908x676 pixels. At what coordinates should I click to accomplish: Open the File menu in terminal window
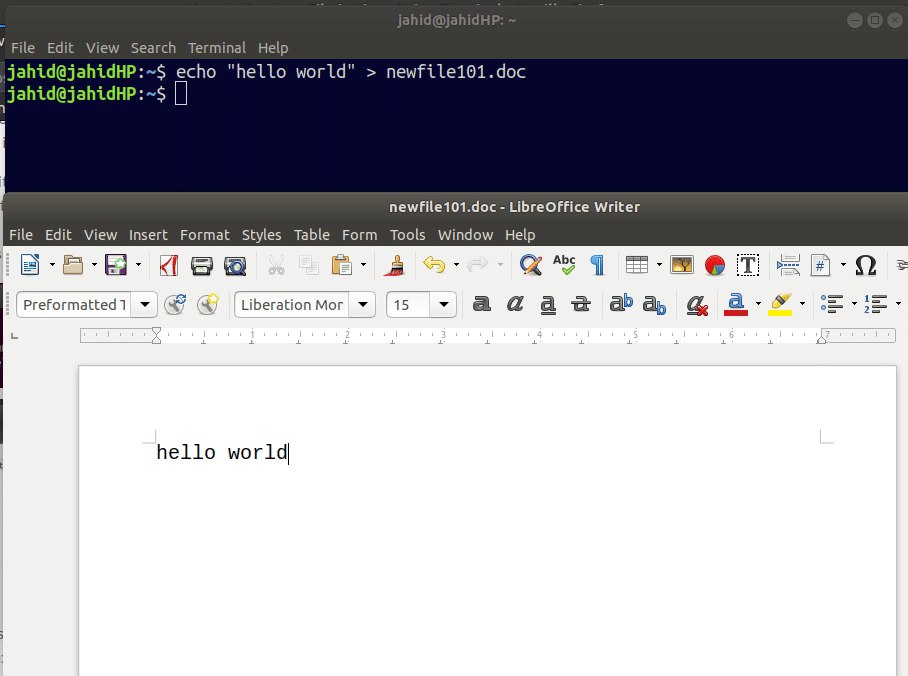pyautogui.click(x=23, y=47)
